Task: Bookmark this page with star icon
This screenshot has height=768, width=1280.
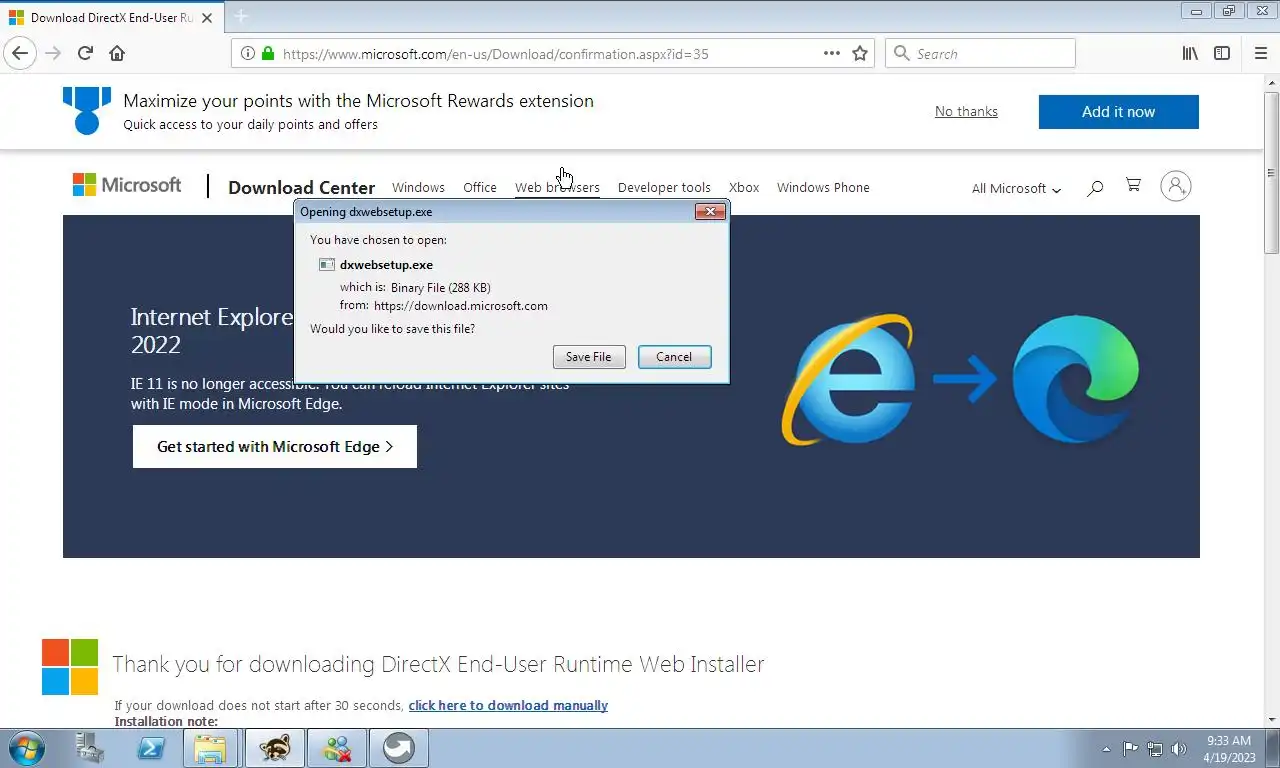Action: point(860,54)
